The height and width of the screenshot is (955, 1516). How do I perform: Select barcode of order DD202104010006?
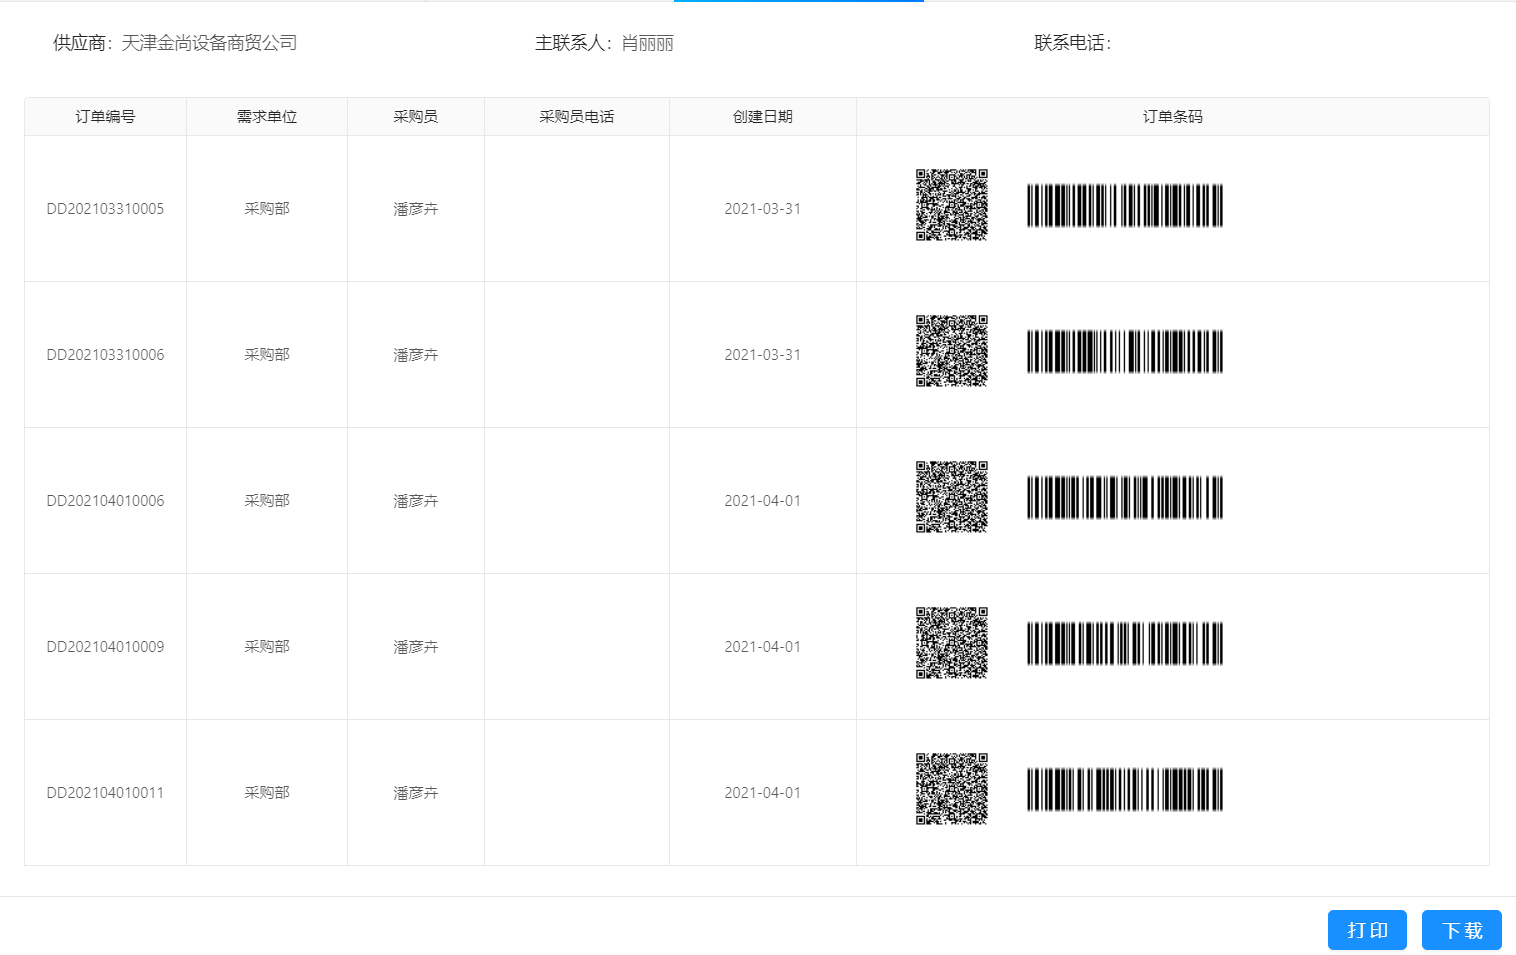click(x=1125, y=497)
